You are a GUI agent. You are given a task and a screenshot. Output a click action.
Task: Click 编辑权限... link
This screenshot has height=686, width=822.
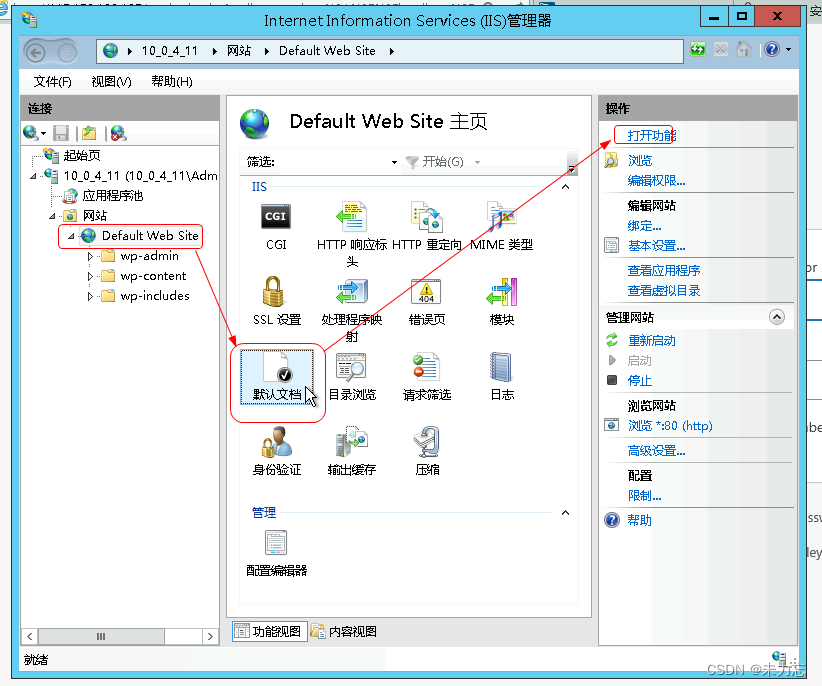[x=656, y=181]
